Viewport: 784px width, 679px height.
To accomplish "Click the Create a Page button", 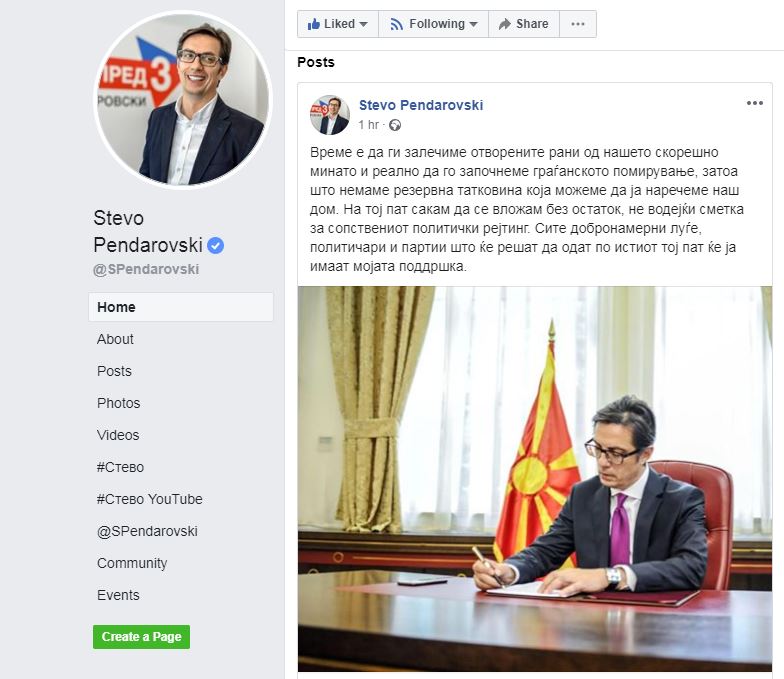I will (142, 636).
